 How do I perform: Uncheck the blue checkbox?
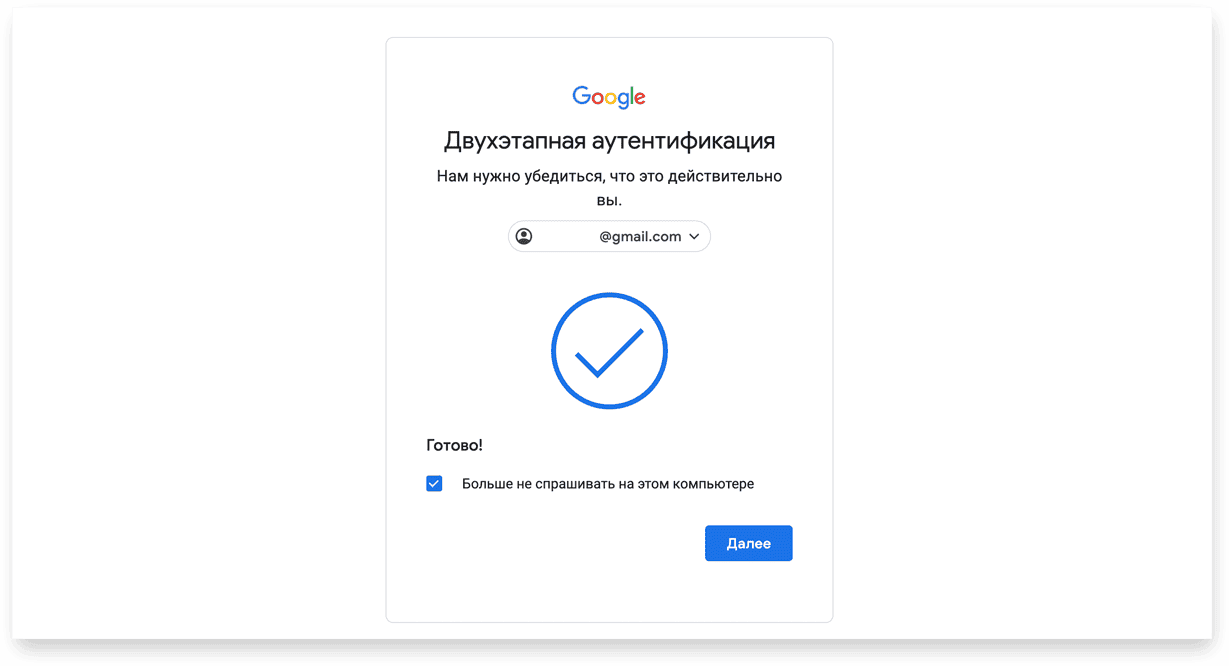(x=434, y=484)
